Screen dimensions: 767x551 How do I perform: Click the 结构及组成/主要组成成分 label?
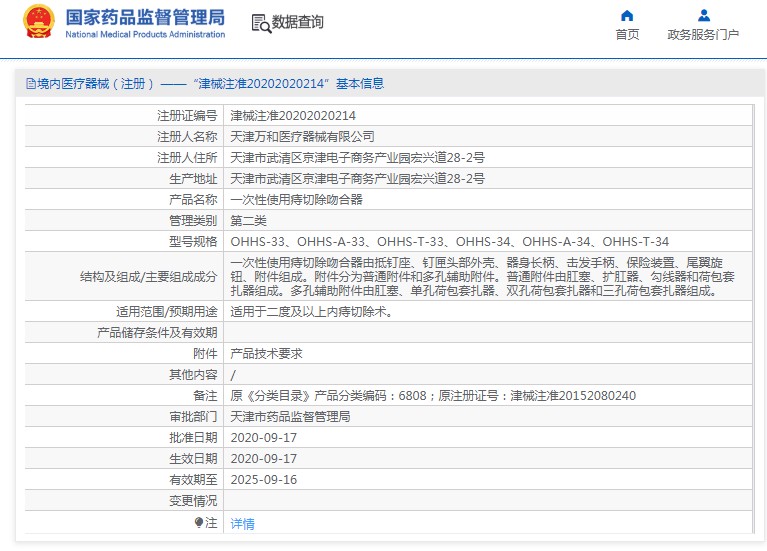point(148,277)
